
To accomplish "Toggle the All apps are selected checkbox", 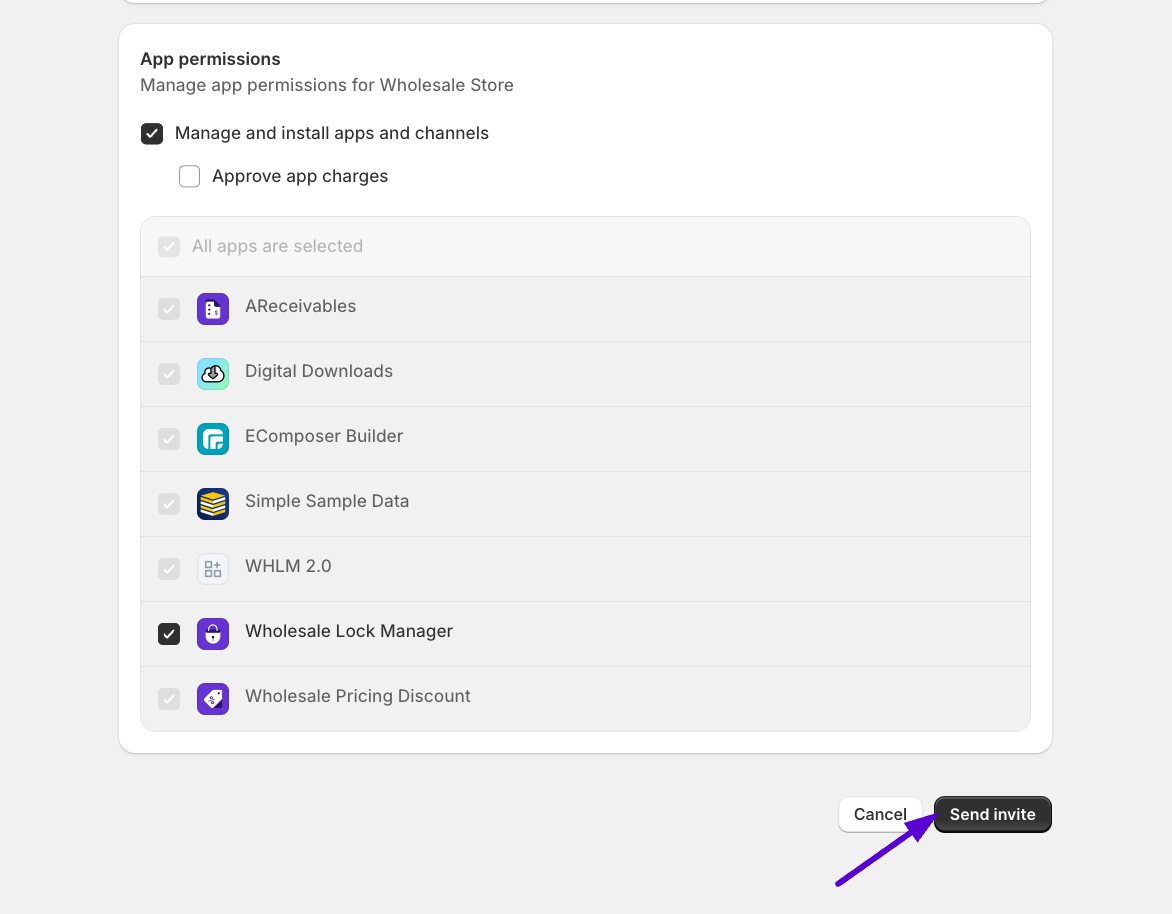I will 169,247.
